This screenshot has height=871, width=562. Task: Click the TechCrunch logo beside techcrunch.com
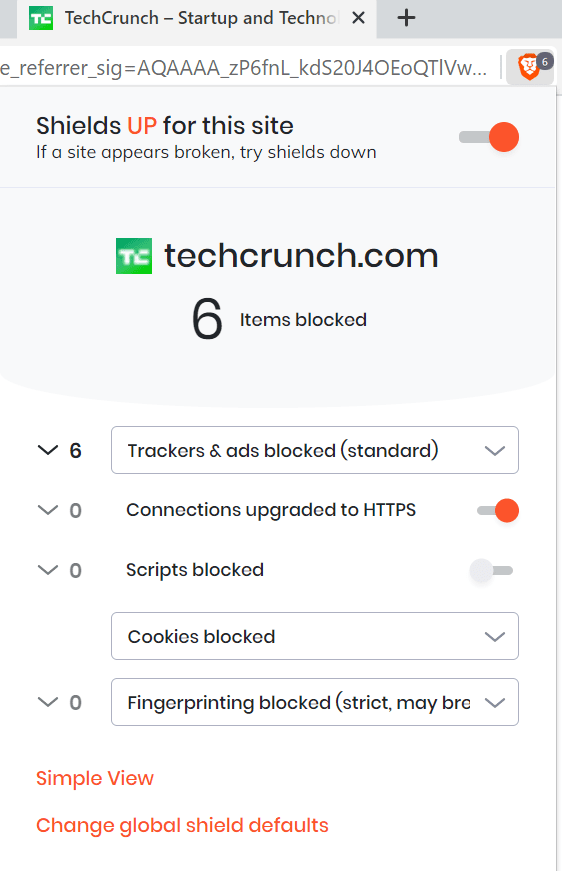(x=134, y=256)
